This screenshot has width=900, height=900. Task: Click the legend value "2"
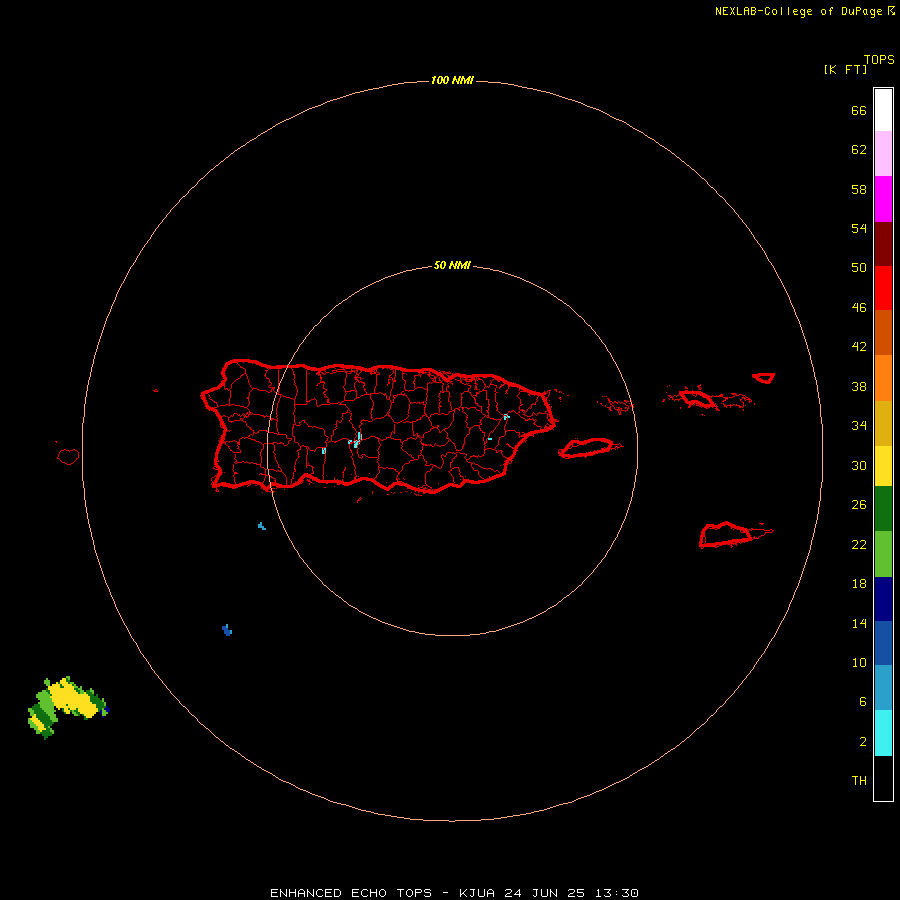tap(862, 742)
